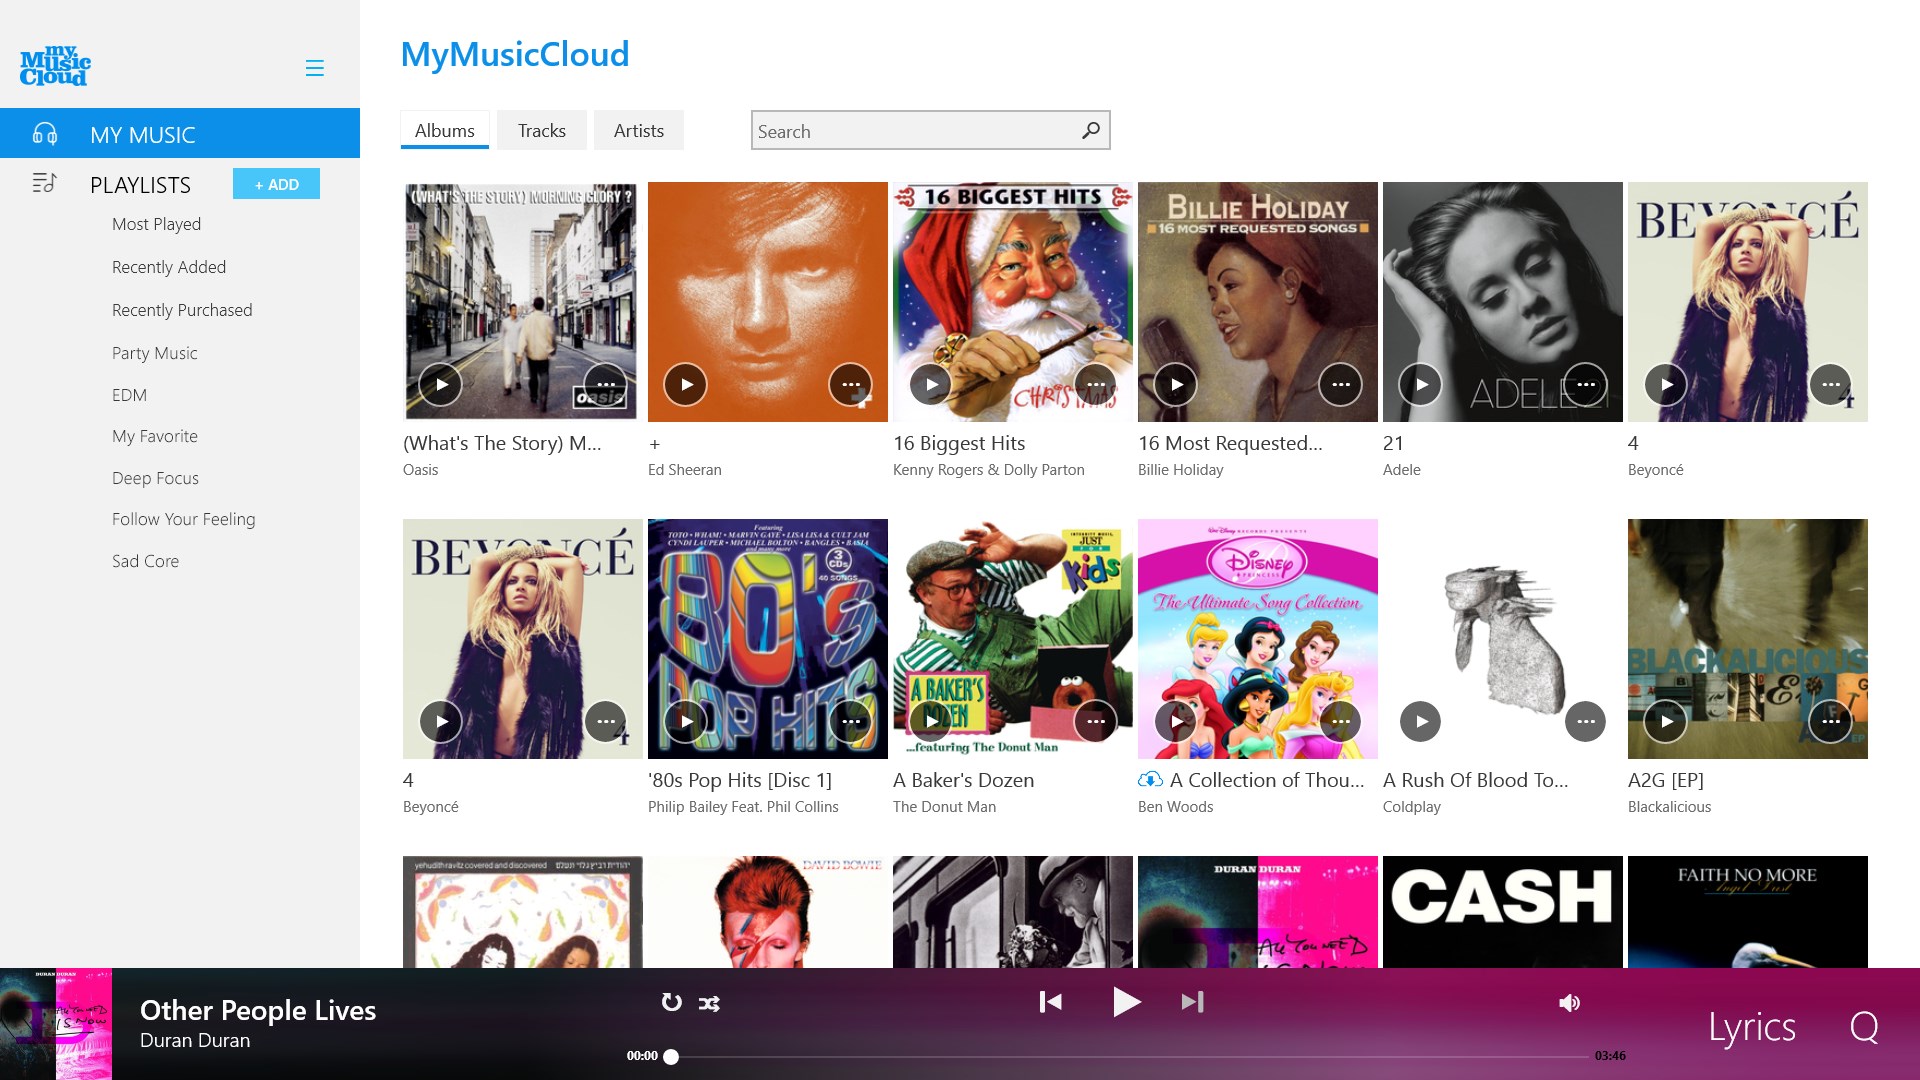Screen dimensions: 1920x1080
Task: Open album title 16 Most Requested...
Action: (1229, 443)
